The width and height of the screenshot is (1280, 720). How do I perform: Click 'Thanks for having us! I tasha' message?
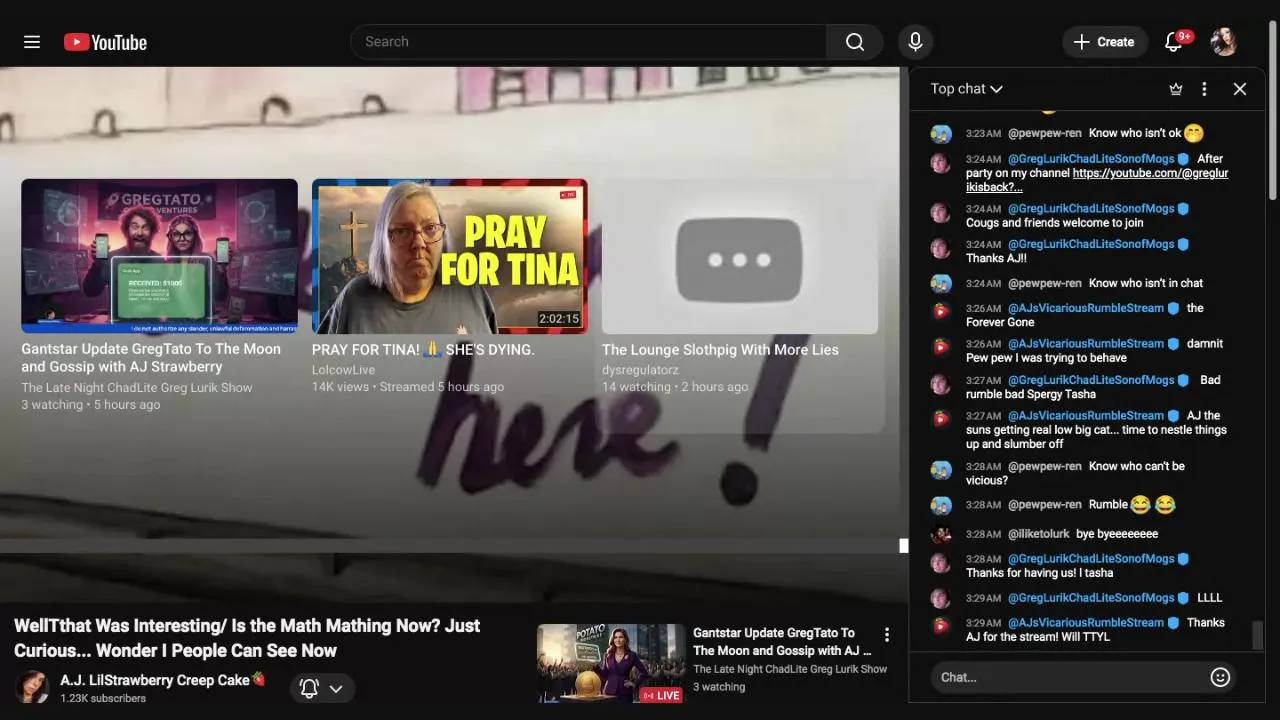point(1039,573)
